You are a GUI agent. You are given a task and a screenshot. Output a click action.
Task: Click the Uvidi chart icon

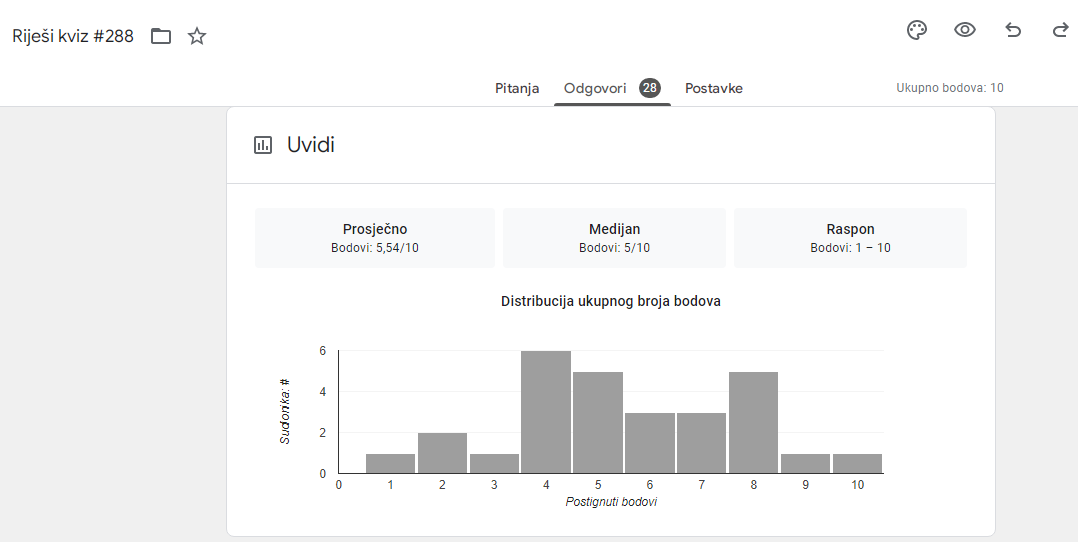point(263,145)
